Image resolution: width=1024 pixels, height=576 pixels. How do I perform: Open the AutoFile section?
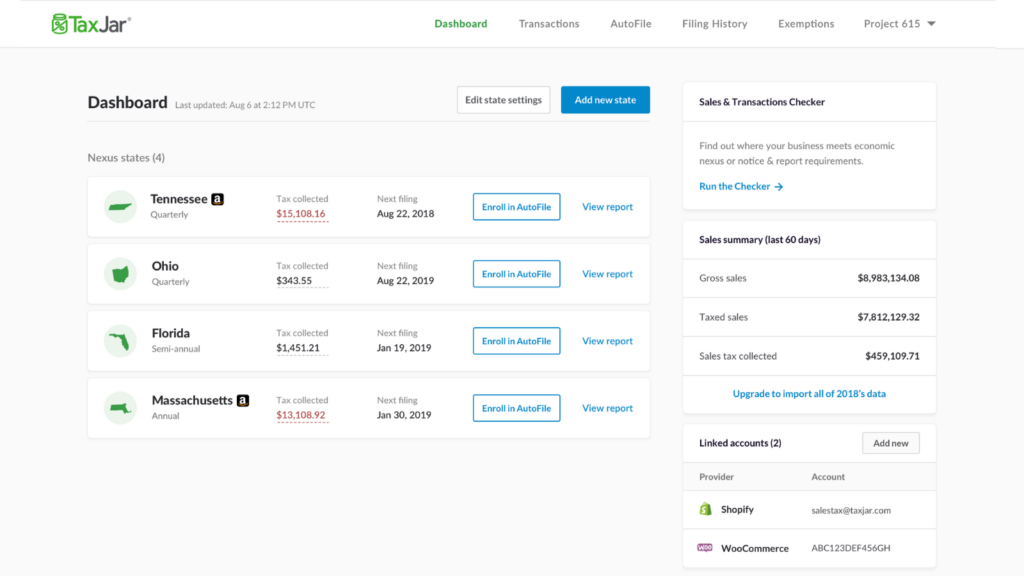(x=631, y=23)
